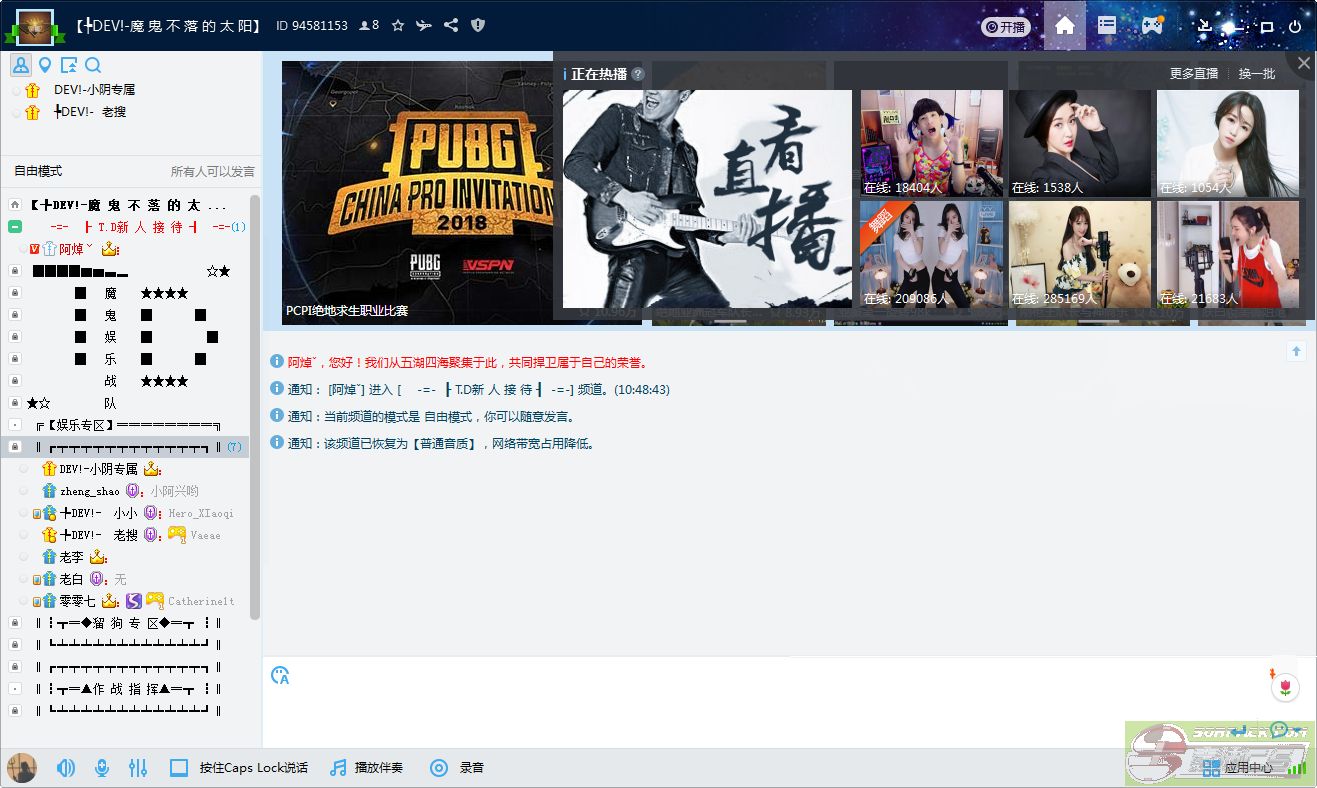Open 应用中心 app center
1317x788 pixels.
[x=1238, y=768]
